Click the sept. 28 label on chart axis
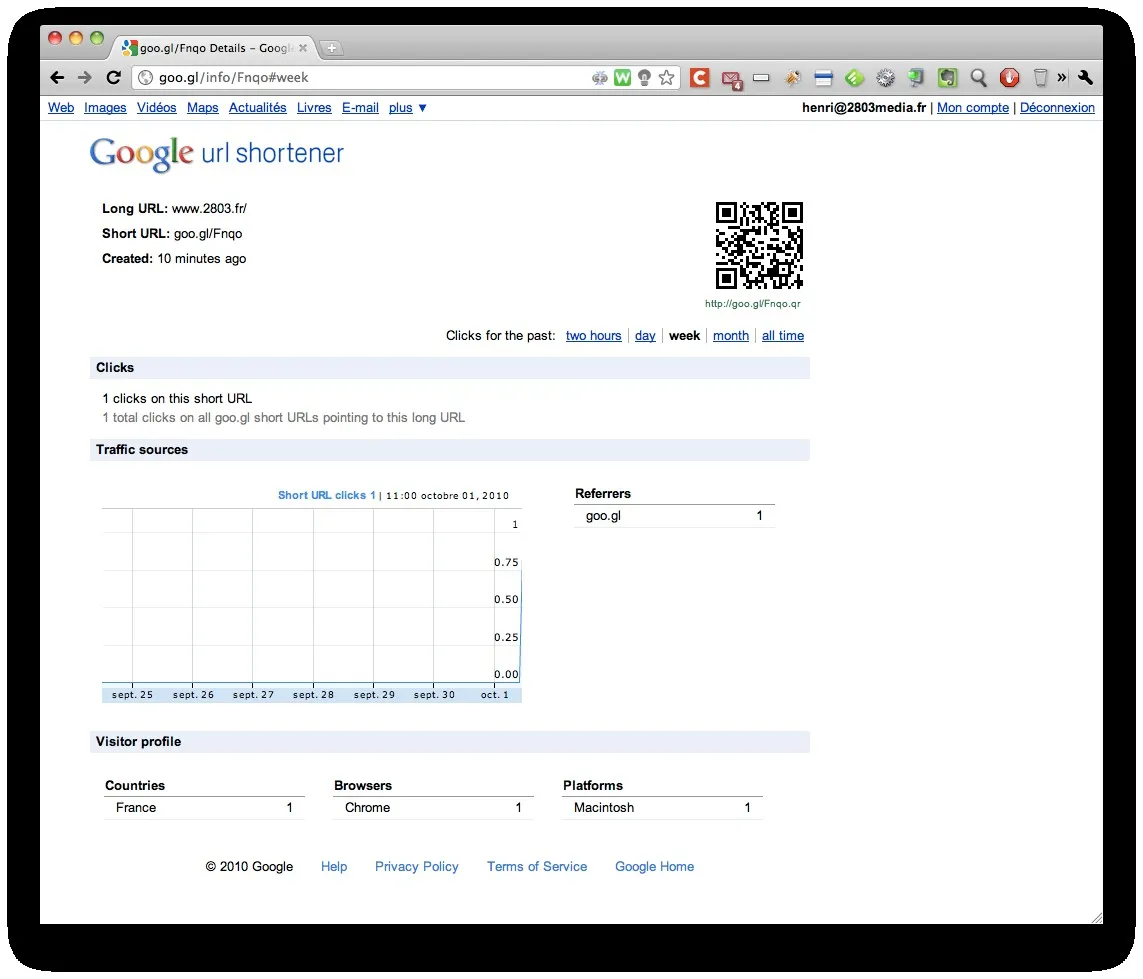This screenshot has height=979, width=1143. pyautogui.click(x=313, y=695)
